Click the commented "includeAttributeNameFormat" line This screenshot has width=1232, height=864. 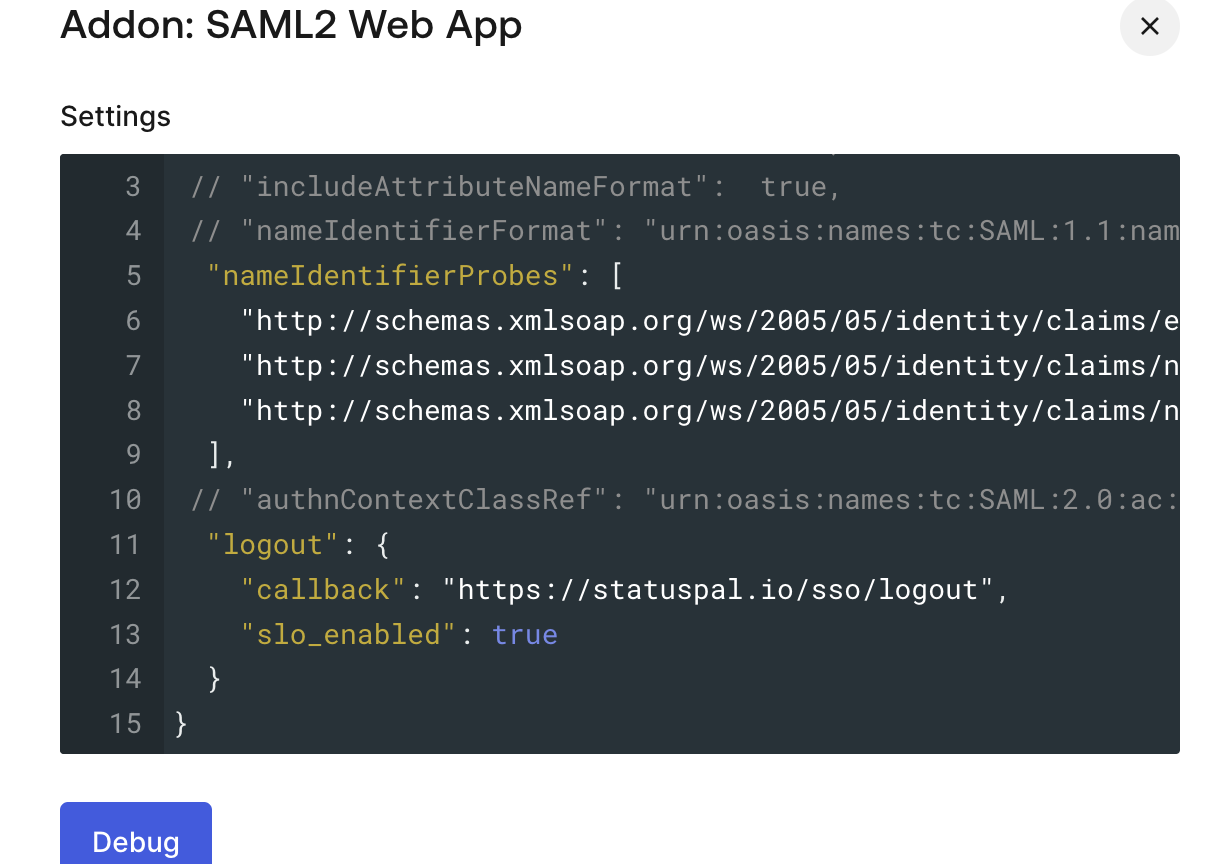(x=510, y=187)
